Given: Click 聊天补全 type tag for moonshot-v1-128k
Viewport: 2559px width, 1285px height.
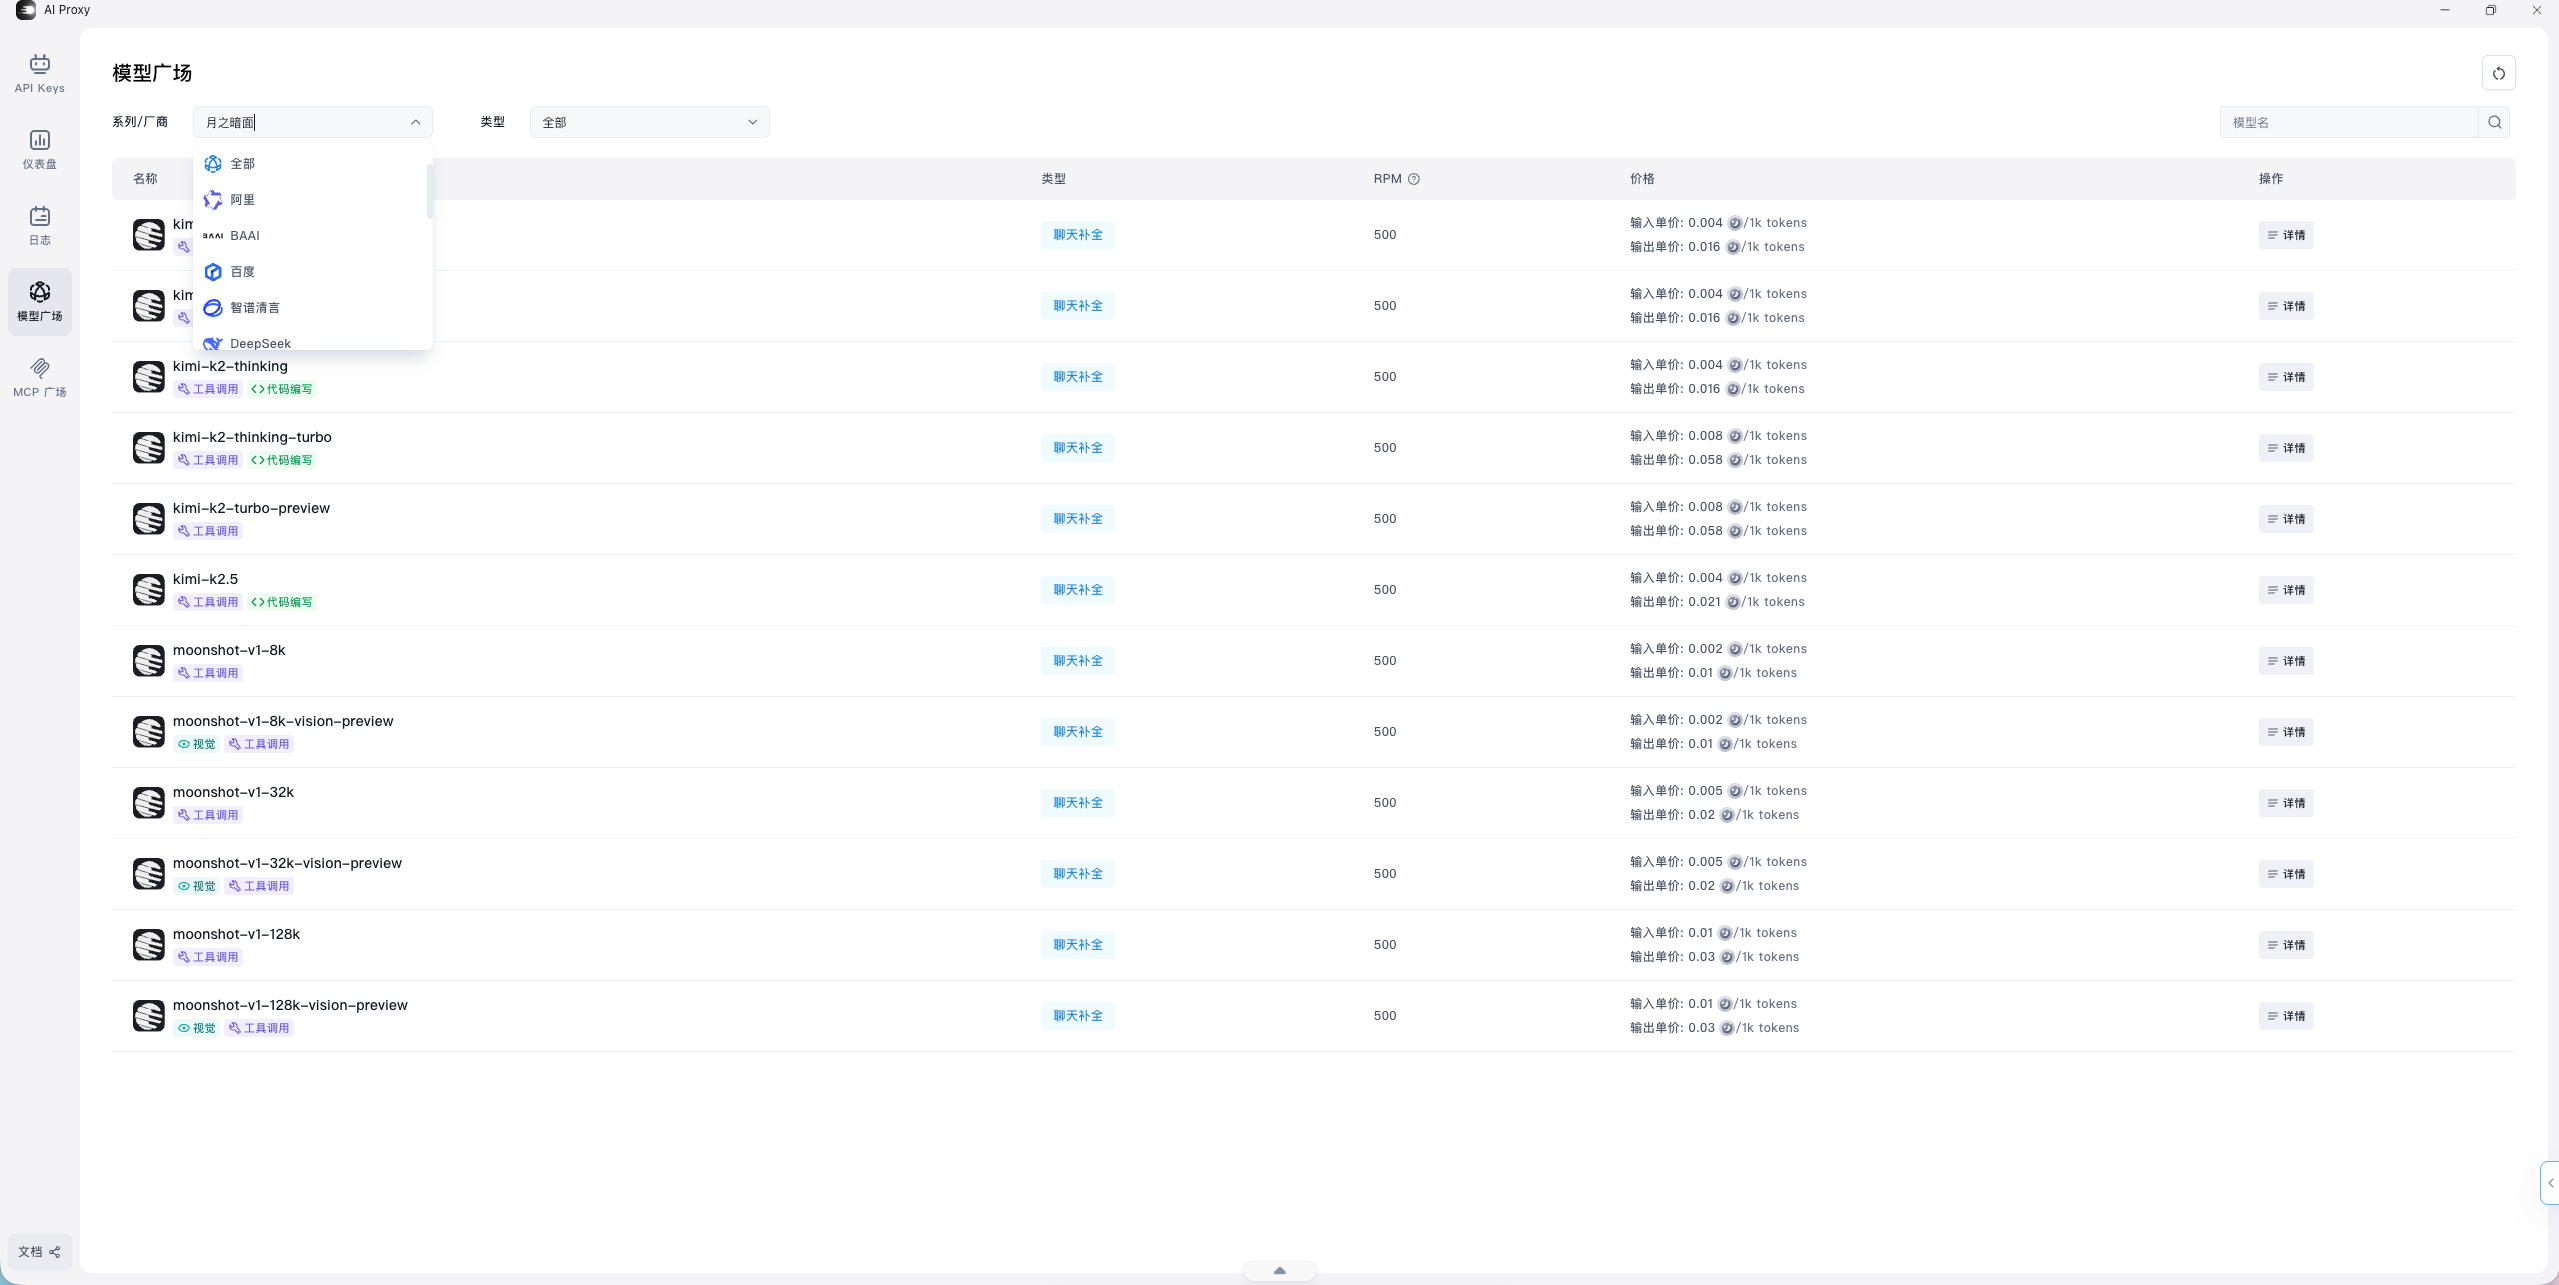Looking at the screenshot, I should click(1077, 945).
